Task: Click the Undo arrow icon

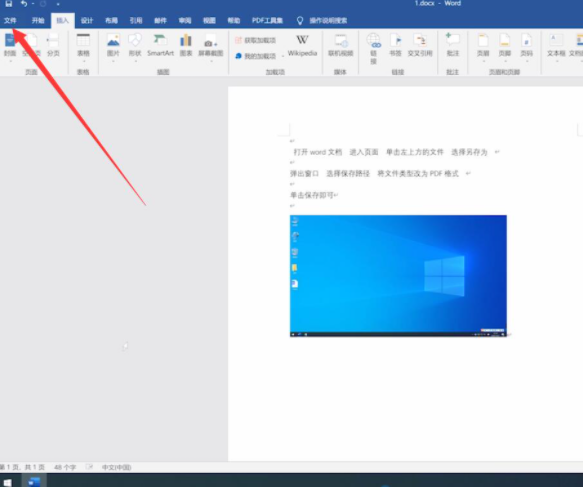Action: pos(24,4)
